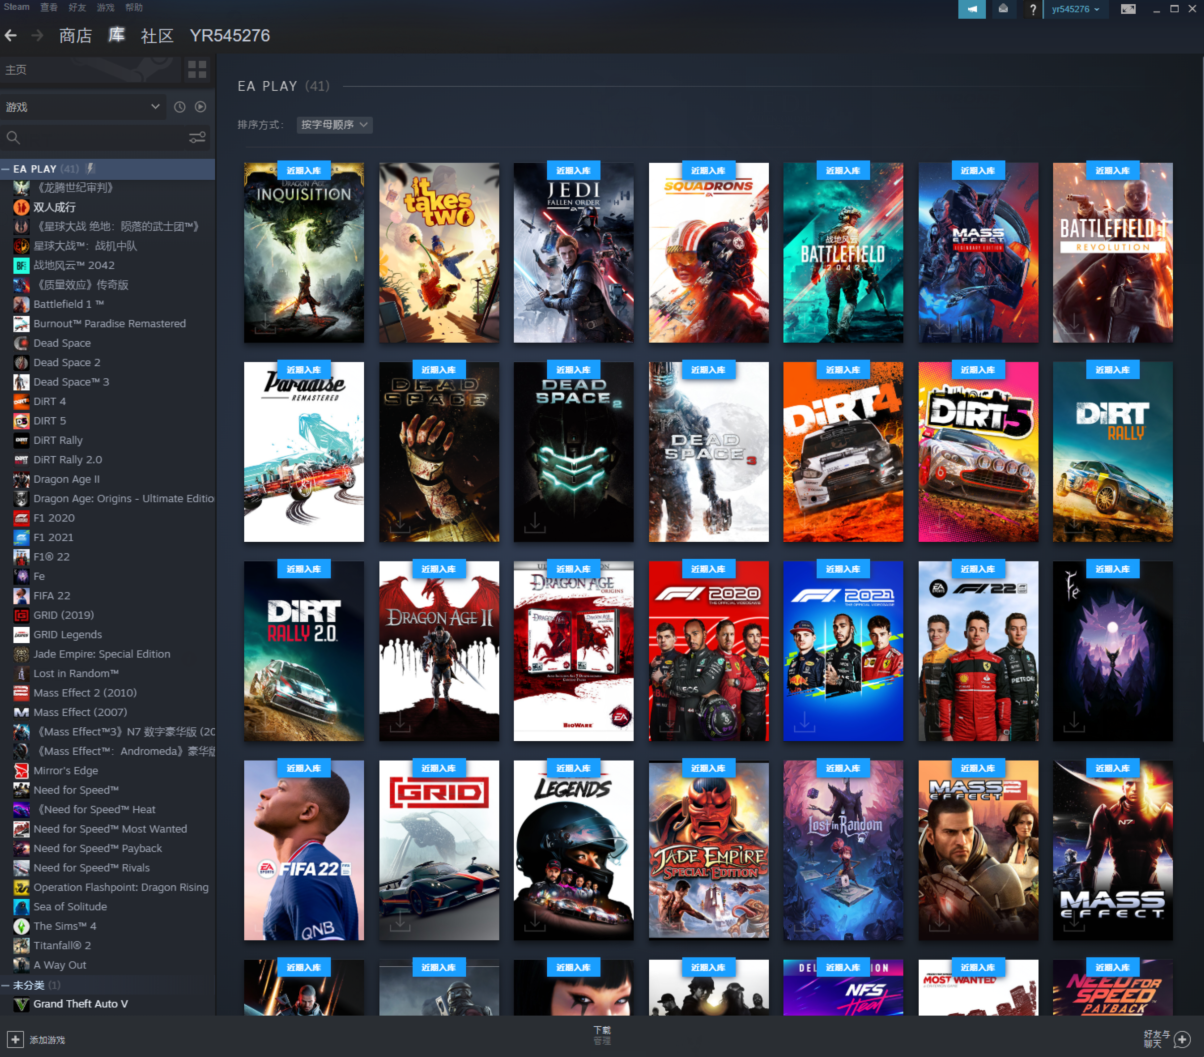Viewport: 1204px width, 1057px height.
Task: Open the 好友 menu
Action: (77, 7)
